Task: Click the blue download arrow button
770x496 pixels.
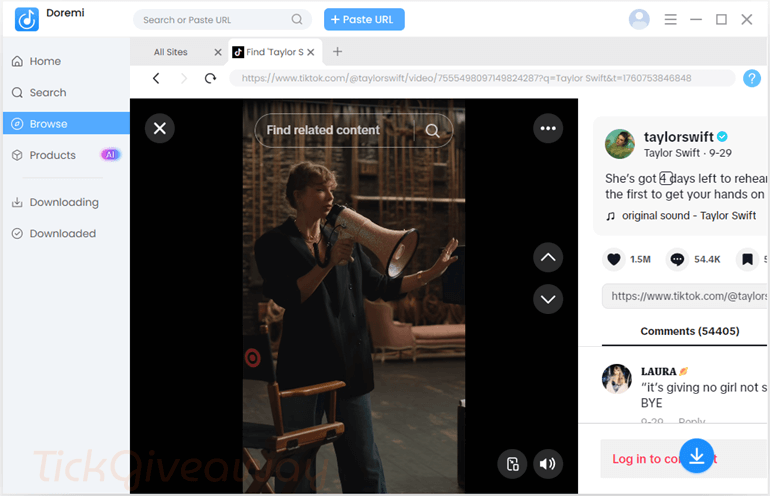Action: click(696, 456)
